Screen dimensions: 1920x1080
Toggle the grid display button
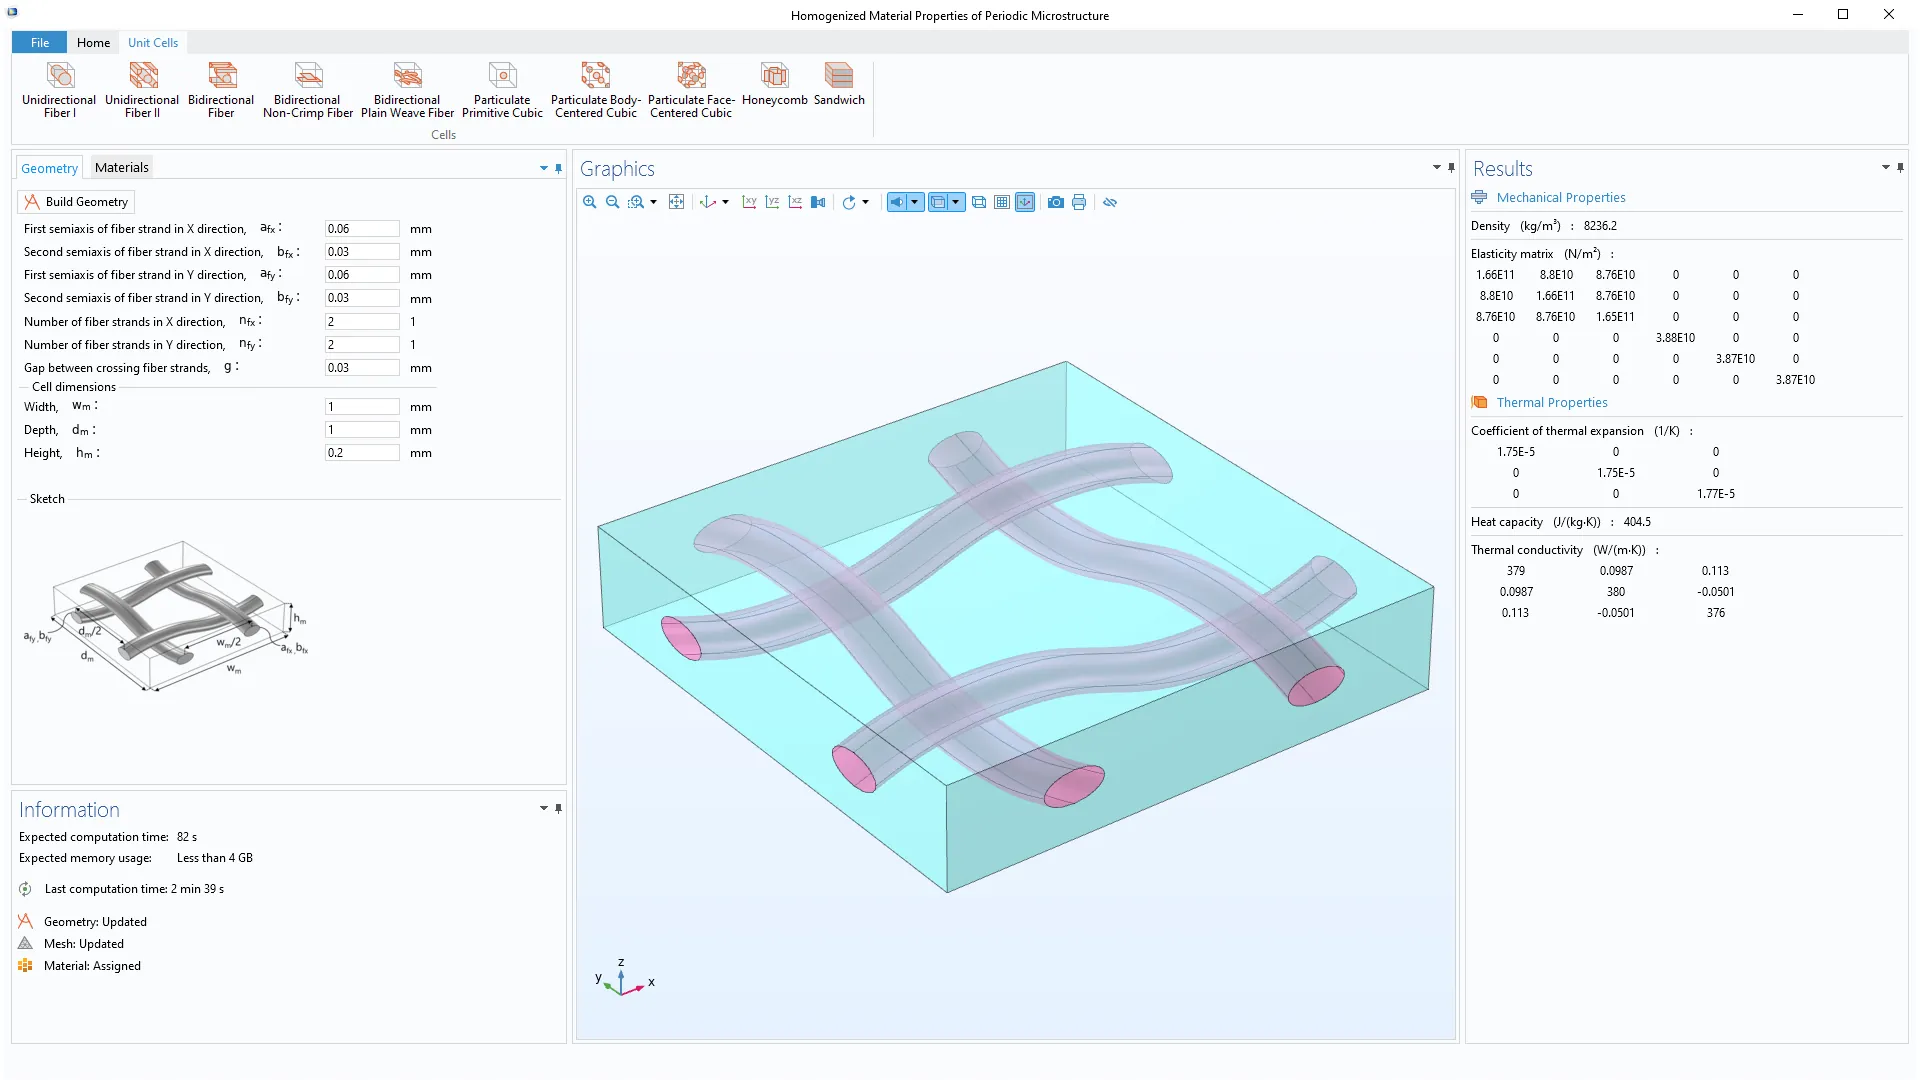pyautogui.click(x=1002, y=202)
